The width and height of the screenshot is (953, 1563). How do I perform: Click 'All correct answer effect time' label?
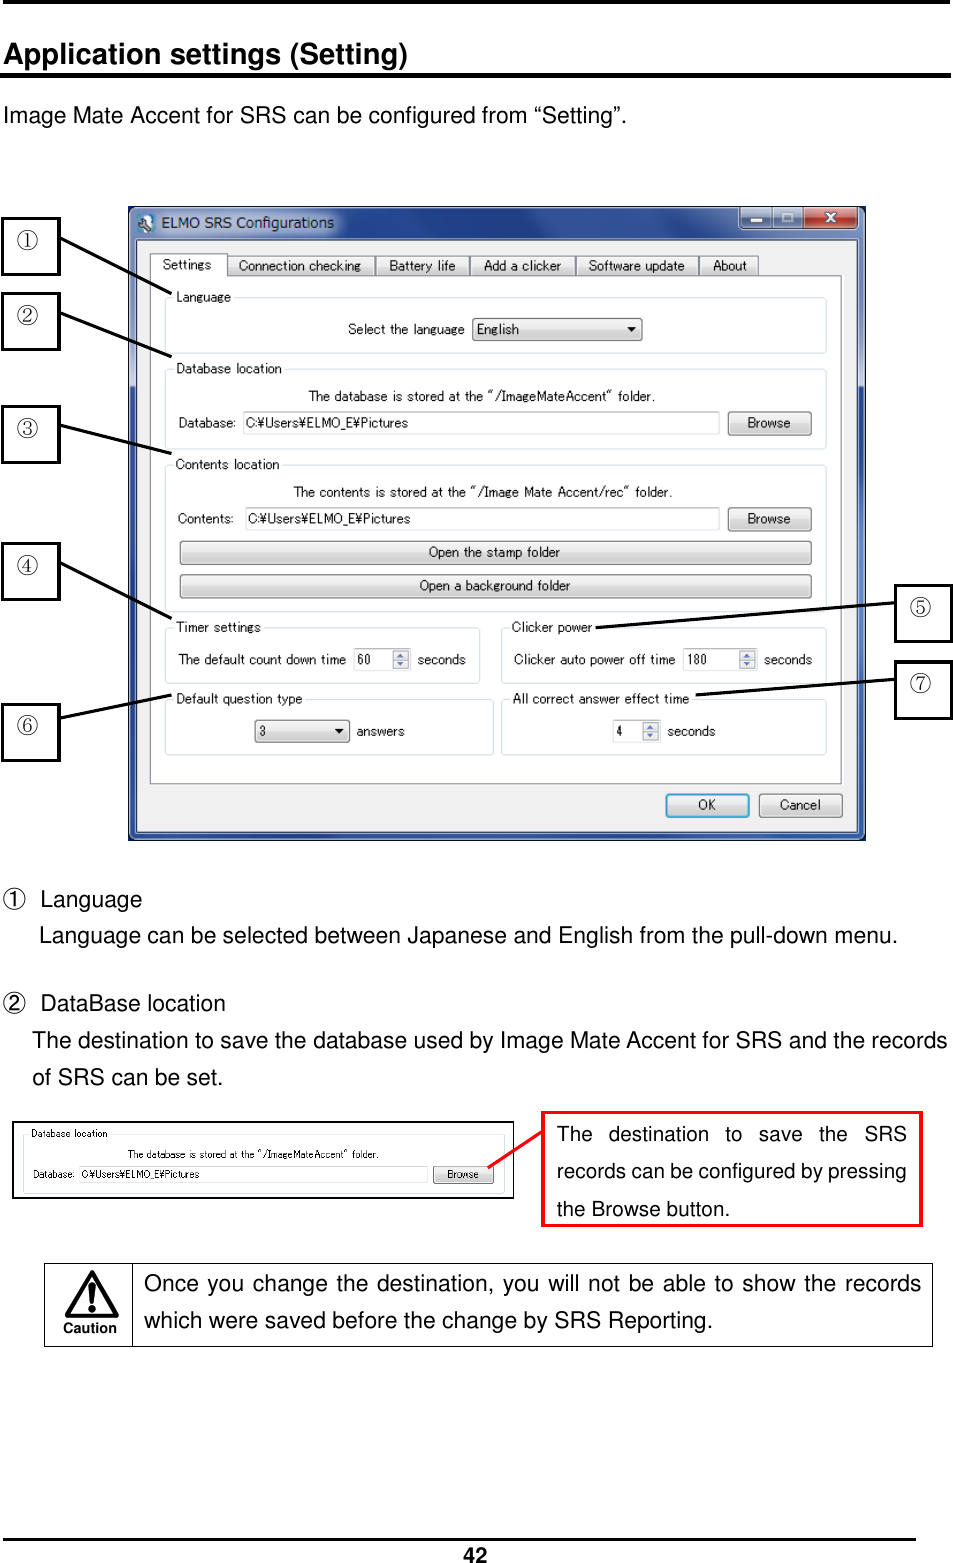[x=600, y=699]
